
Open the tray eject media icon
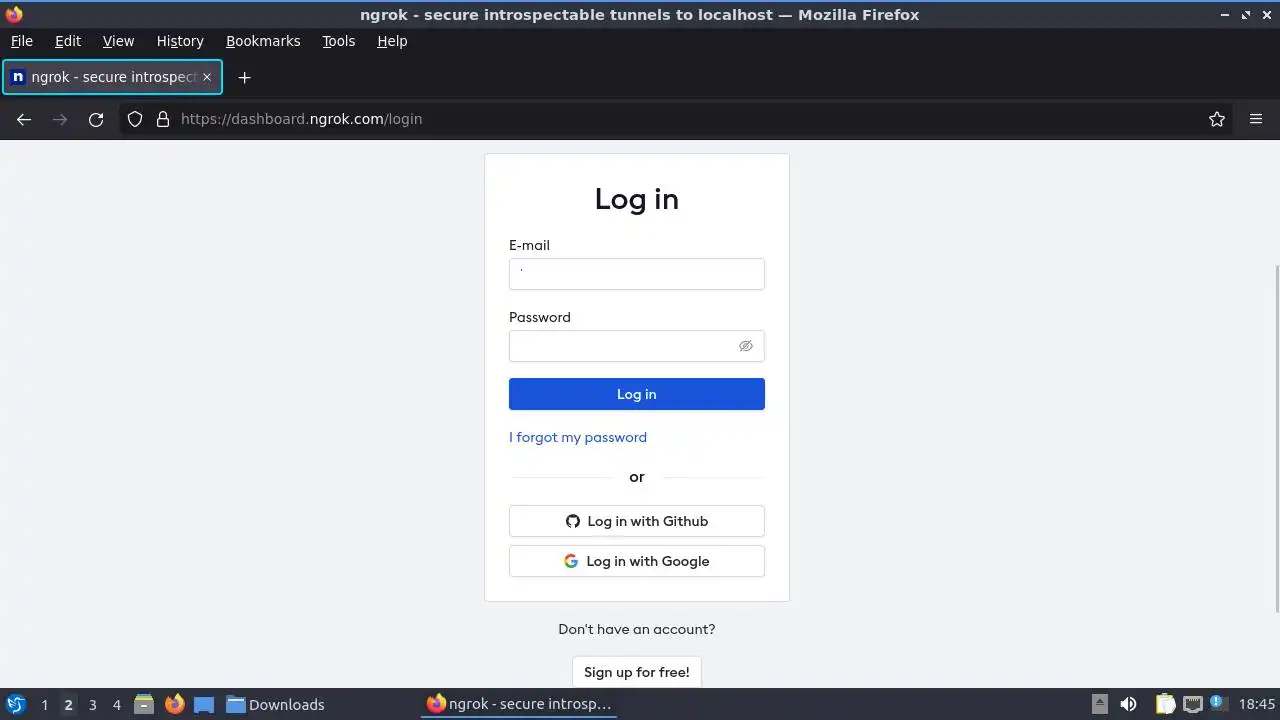click(x=1099, y=704)
